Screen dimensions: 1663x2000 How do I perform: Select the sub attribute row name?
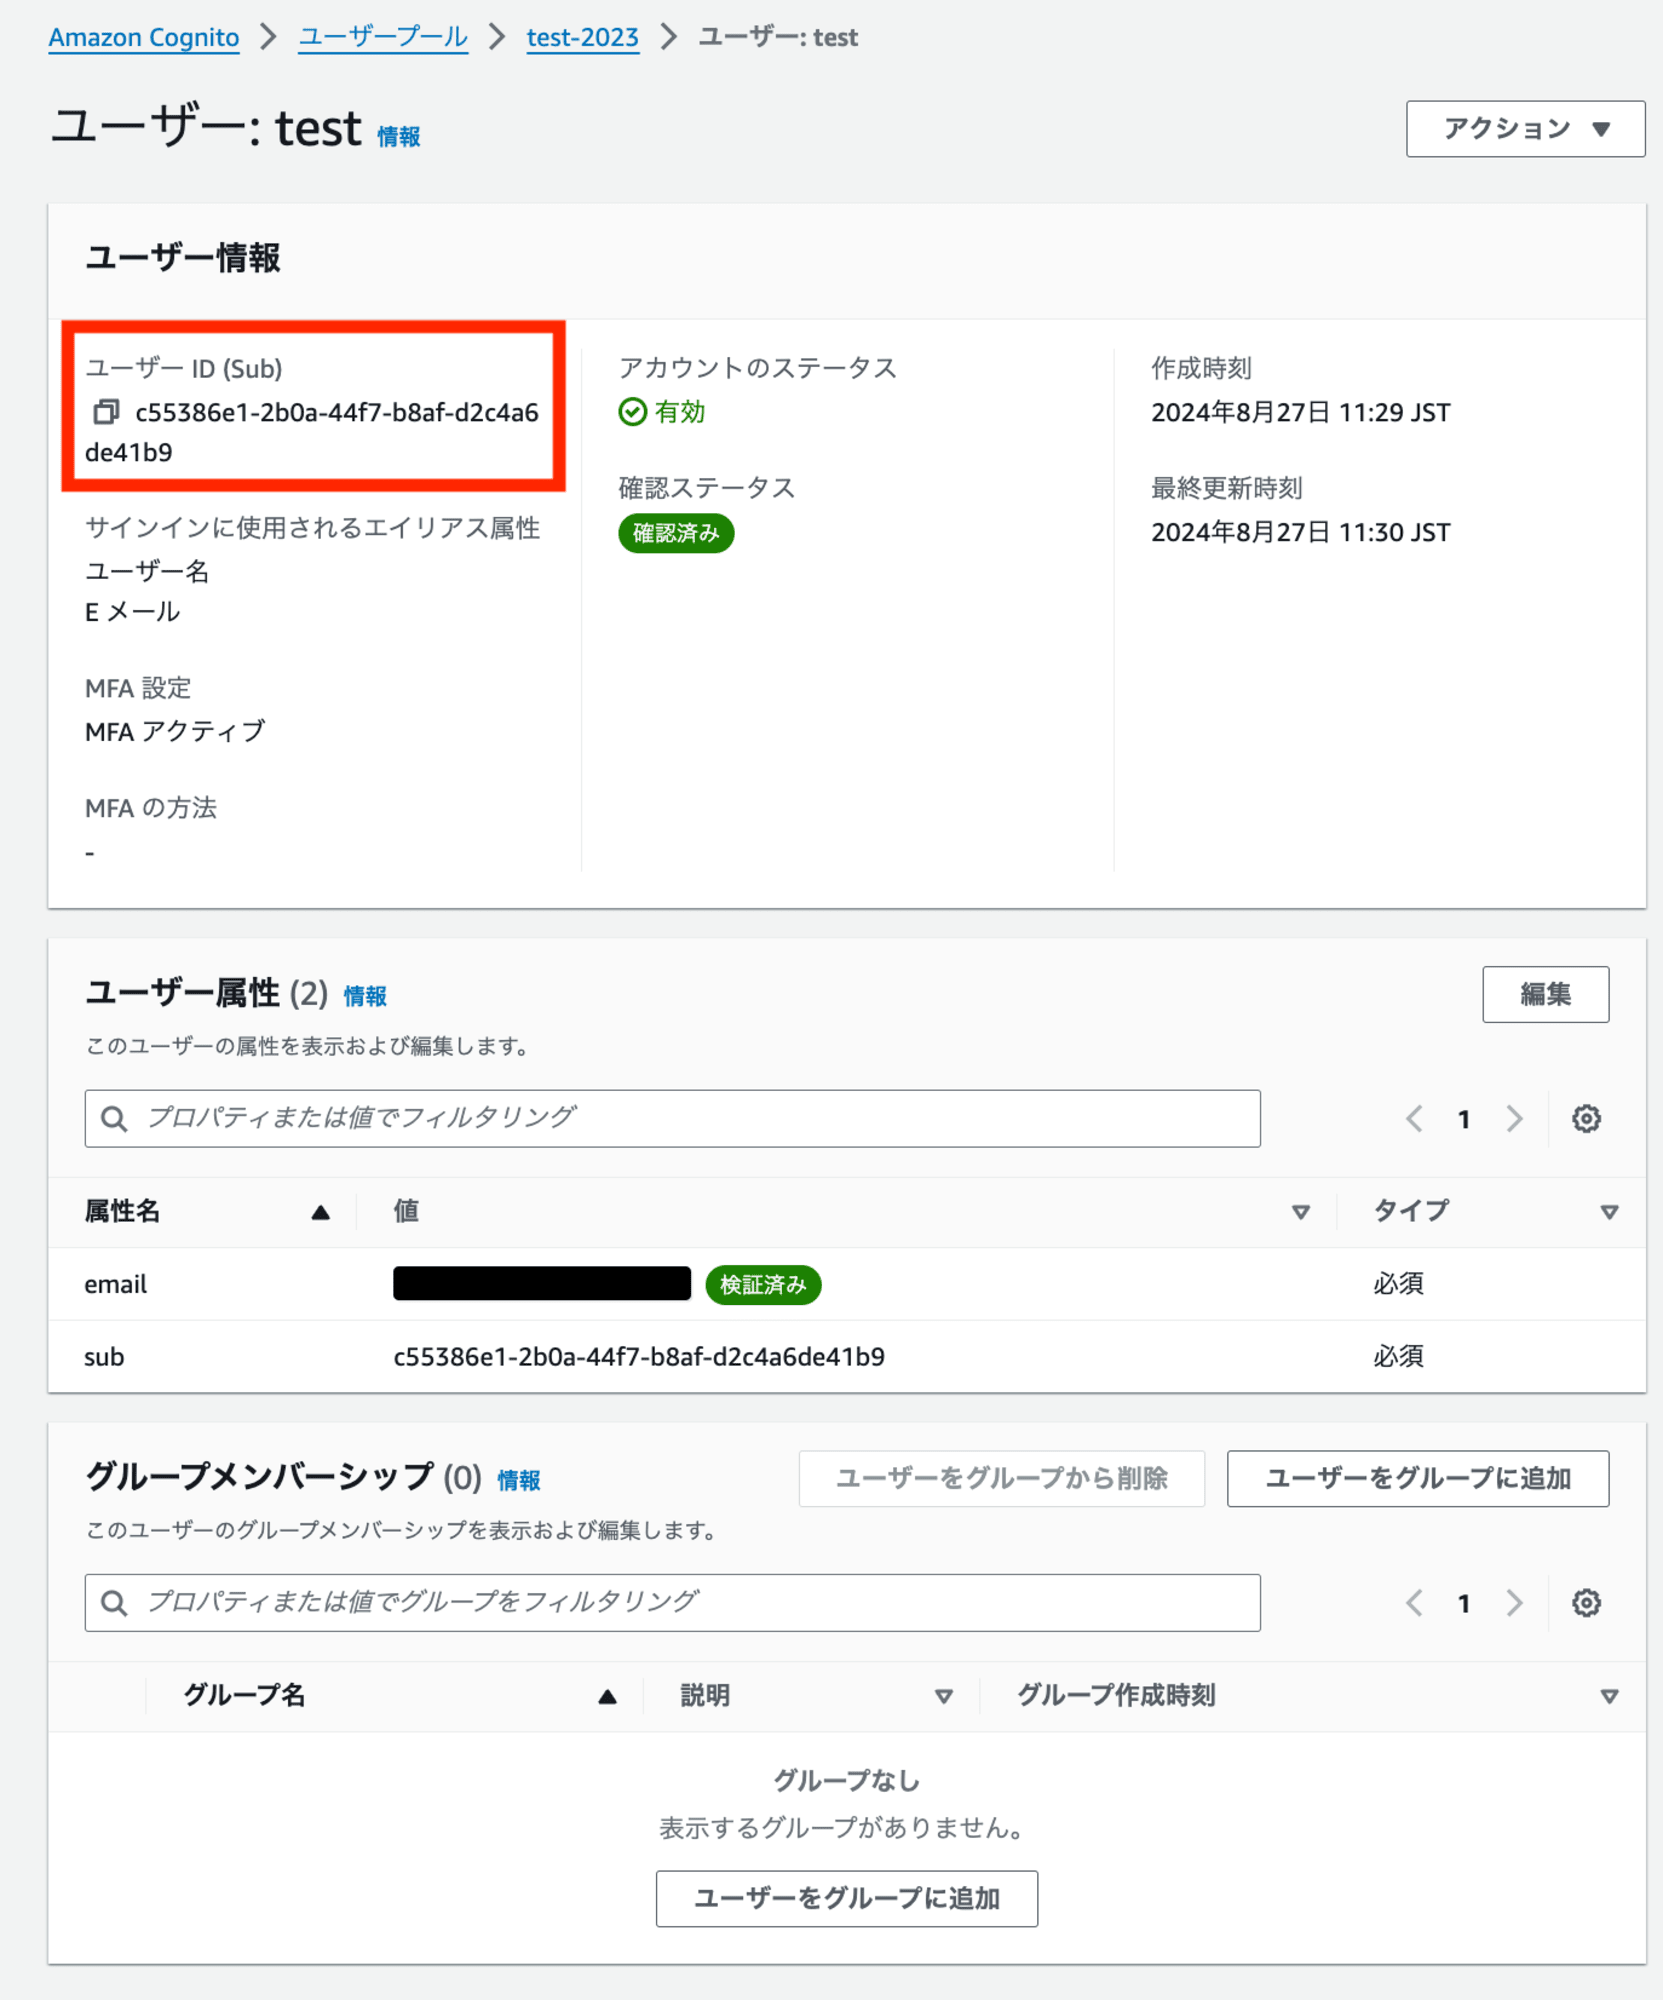click(104, 1357)
